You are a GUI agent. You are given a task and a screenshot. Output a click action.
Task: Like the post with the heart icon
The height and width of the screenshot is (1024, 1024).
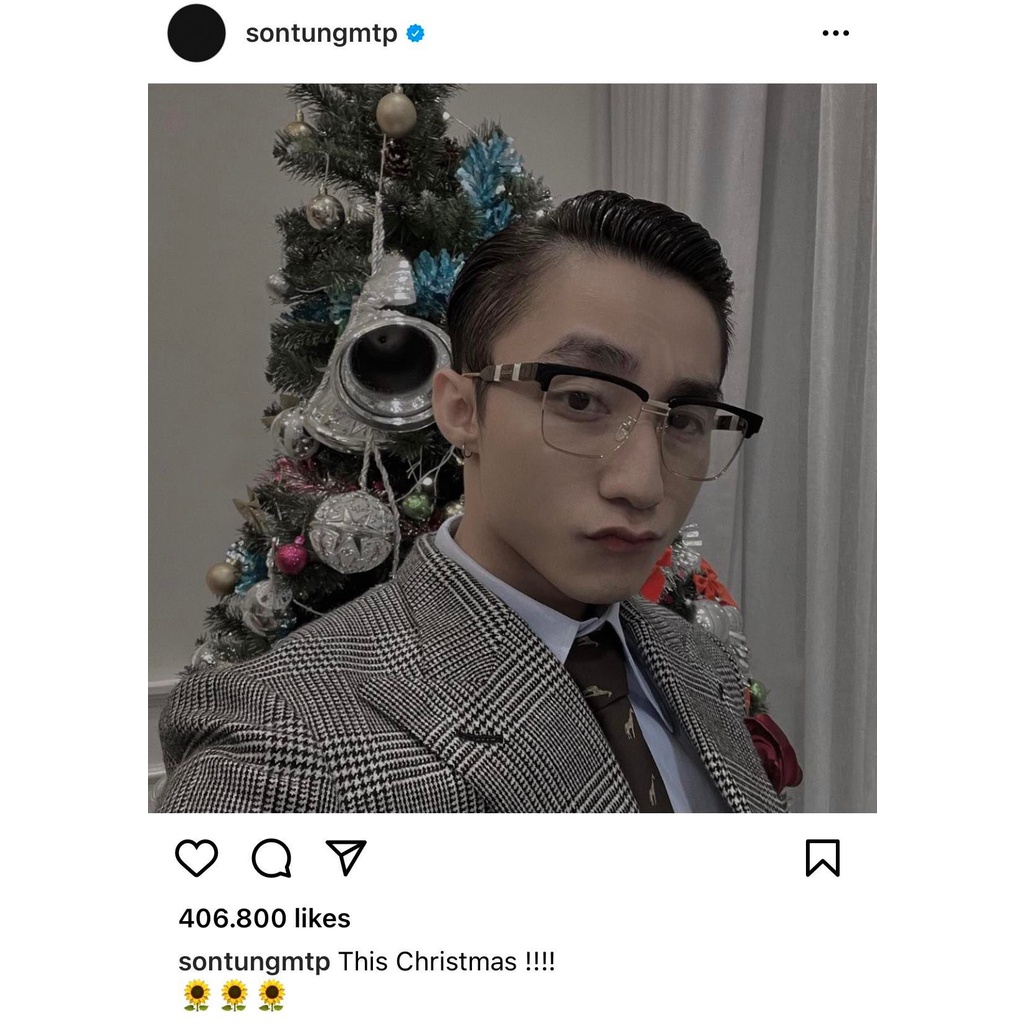pos(197,857)
